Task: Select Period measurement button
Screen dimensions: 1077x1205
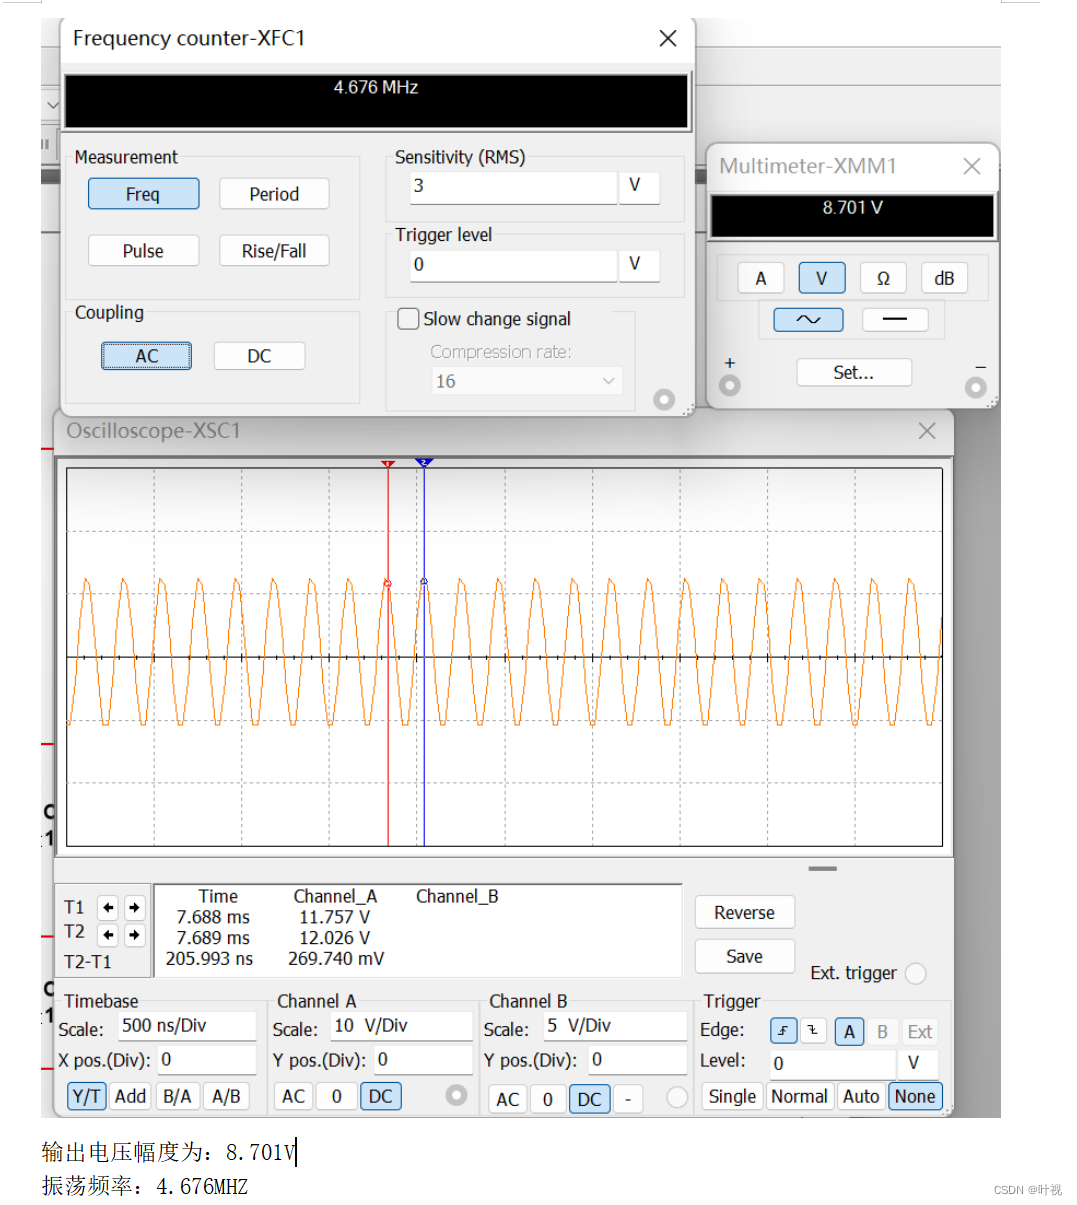Action: (274, 194)
